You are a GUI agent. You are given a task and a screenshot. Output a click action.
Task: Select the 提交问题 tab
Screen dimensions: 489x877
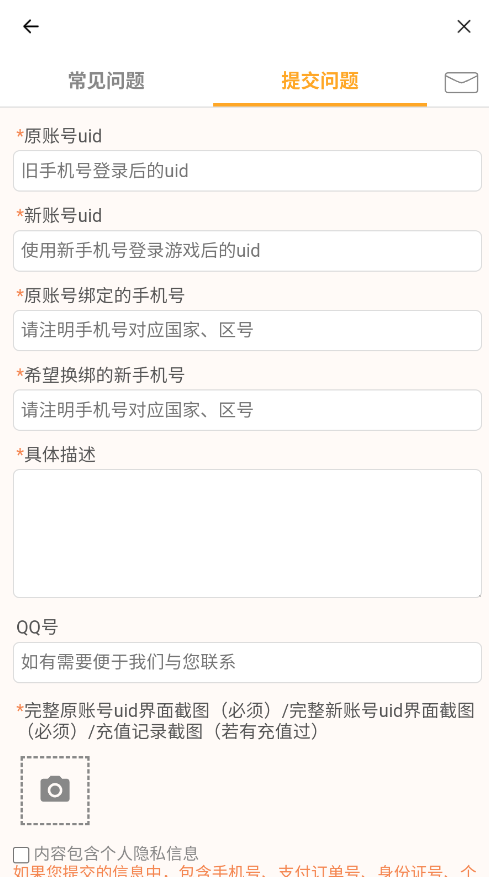point(319,81)
